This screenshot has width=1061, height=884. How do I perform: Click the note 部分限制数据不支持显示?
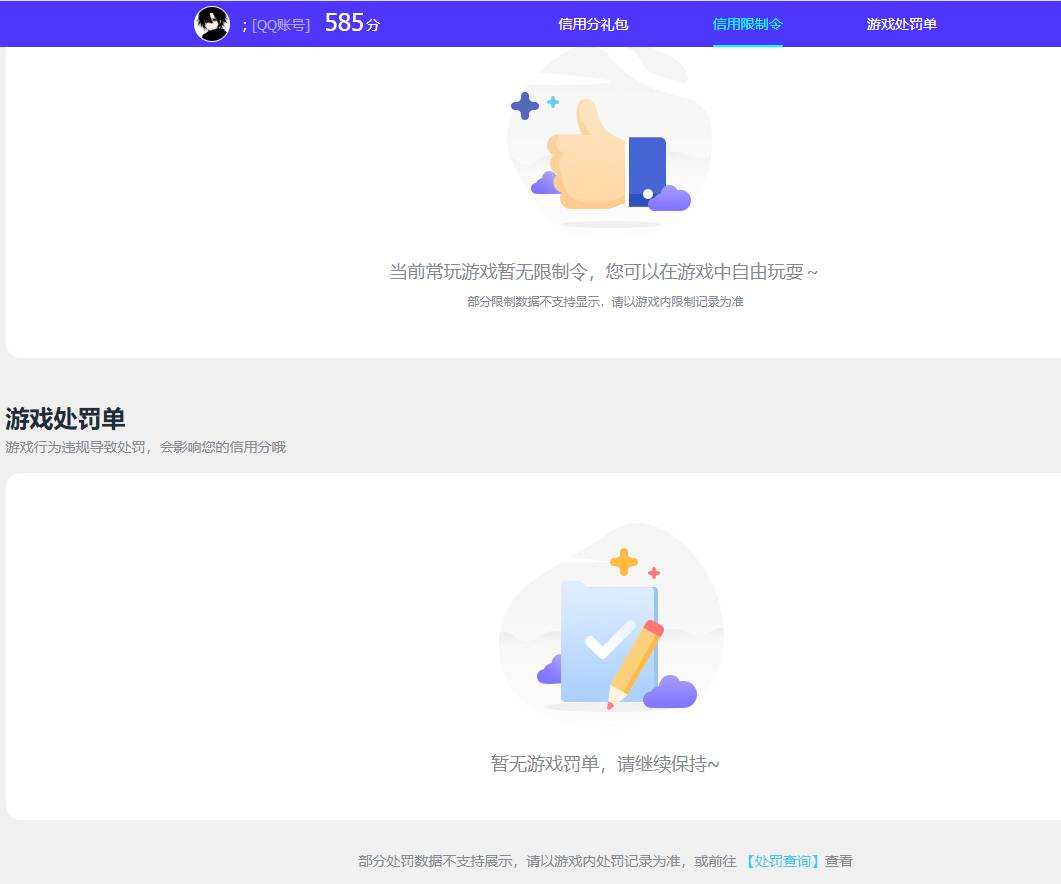pyautogui.click(x=534, y=302)
